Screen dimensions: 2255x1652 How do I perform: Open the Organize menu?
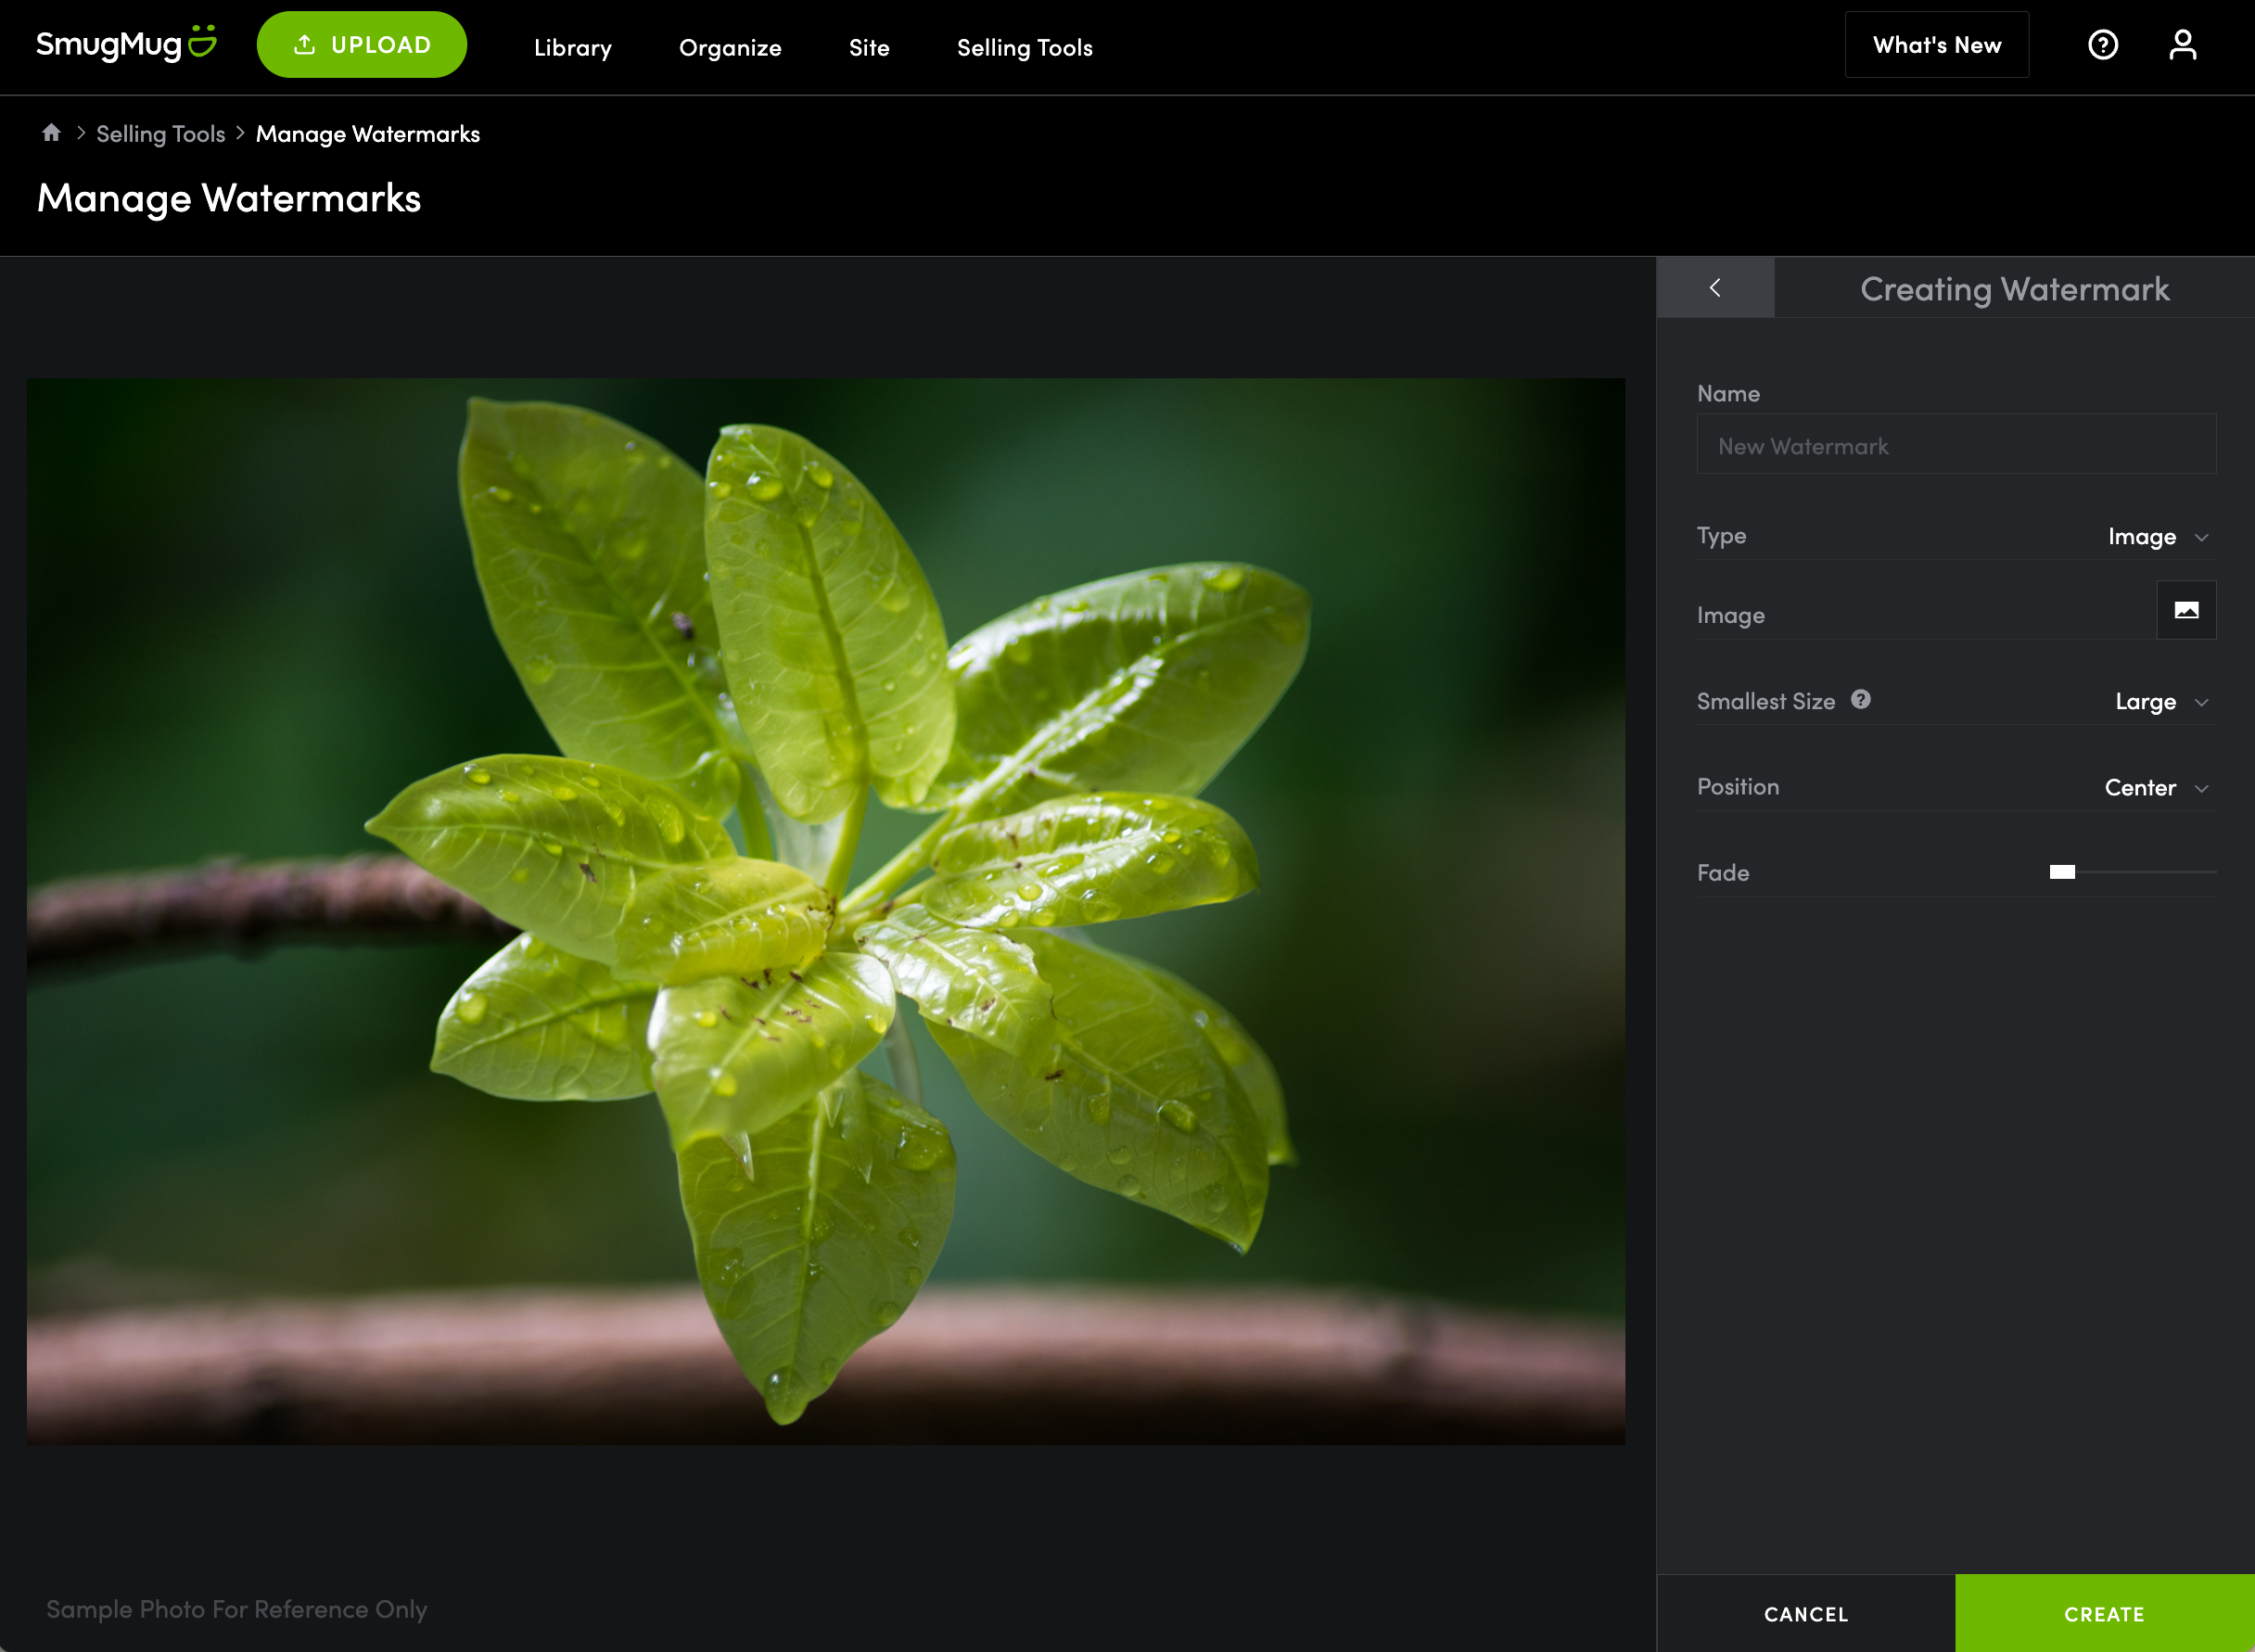730,47
